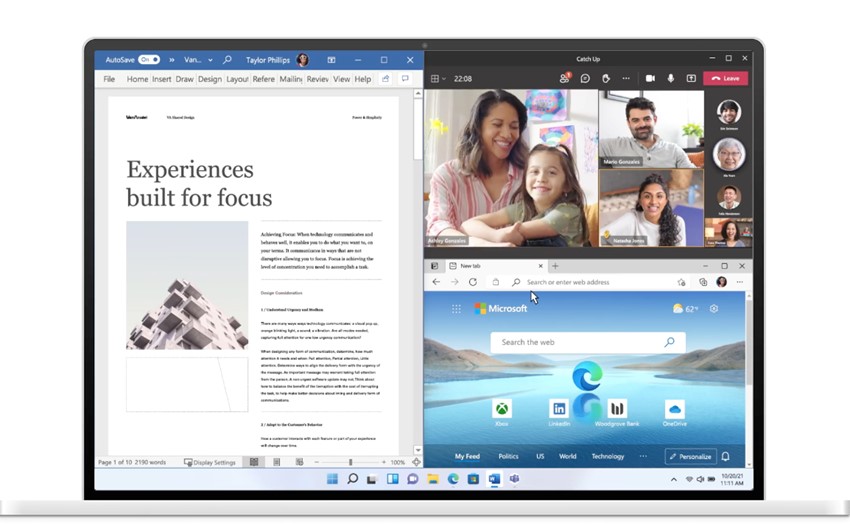Click the zoom in plus button in Word
This screenshot has height=532, width=850.
tap(384, 462)
